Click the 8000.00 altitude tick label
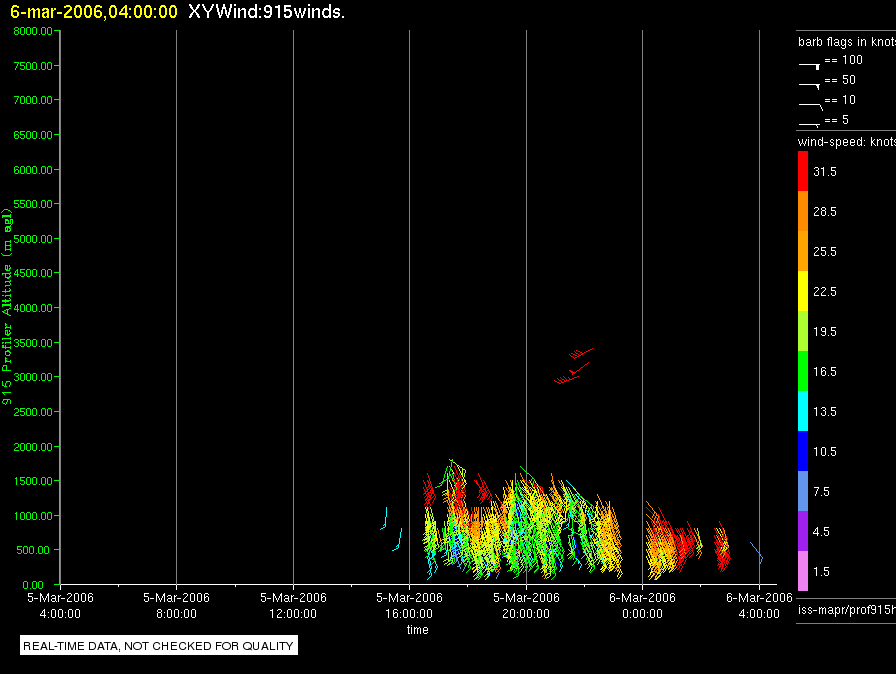Image resolution: width=896 pixels, height=674 pixels. click(x=33, y=31)
